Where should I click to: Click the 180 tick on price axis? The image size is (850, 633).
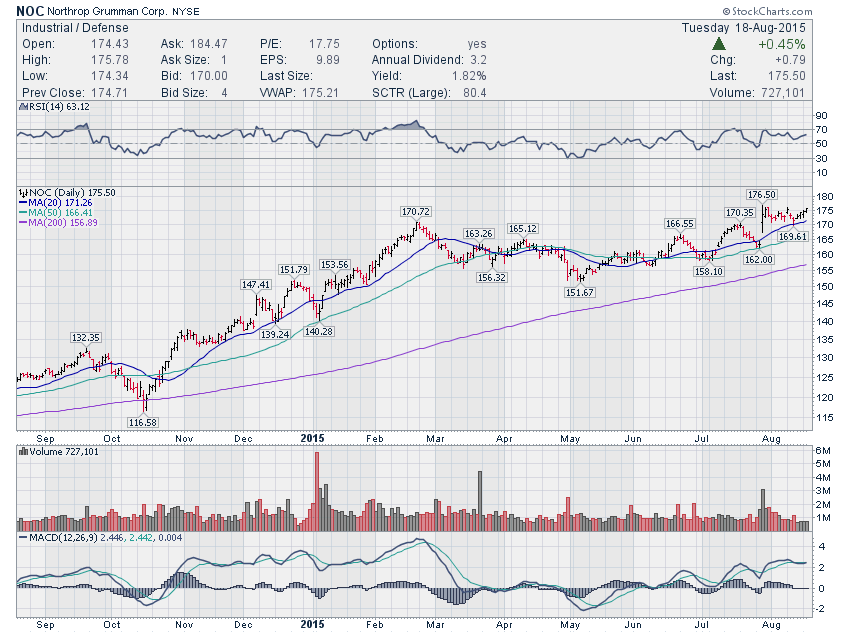click(x=824, y=197)
